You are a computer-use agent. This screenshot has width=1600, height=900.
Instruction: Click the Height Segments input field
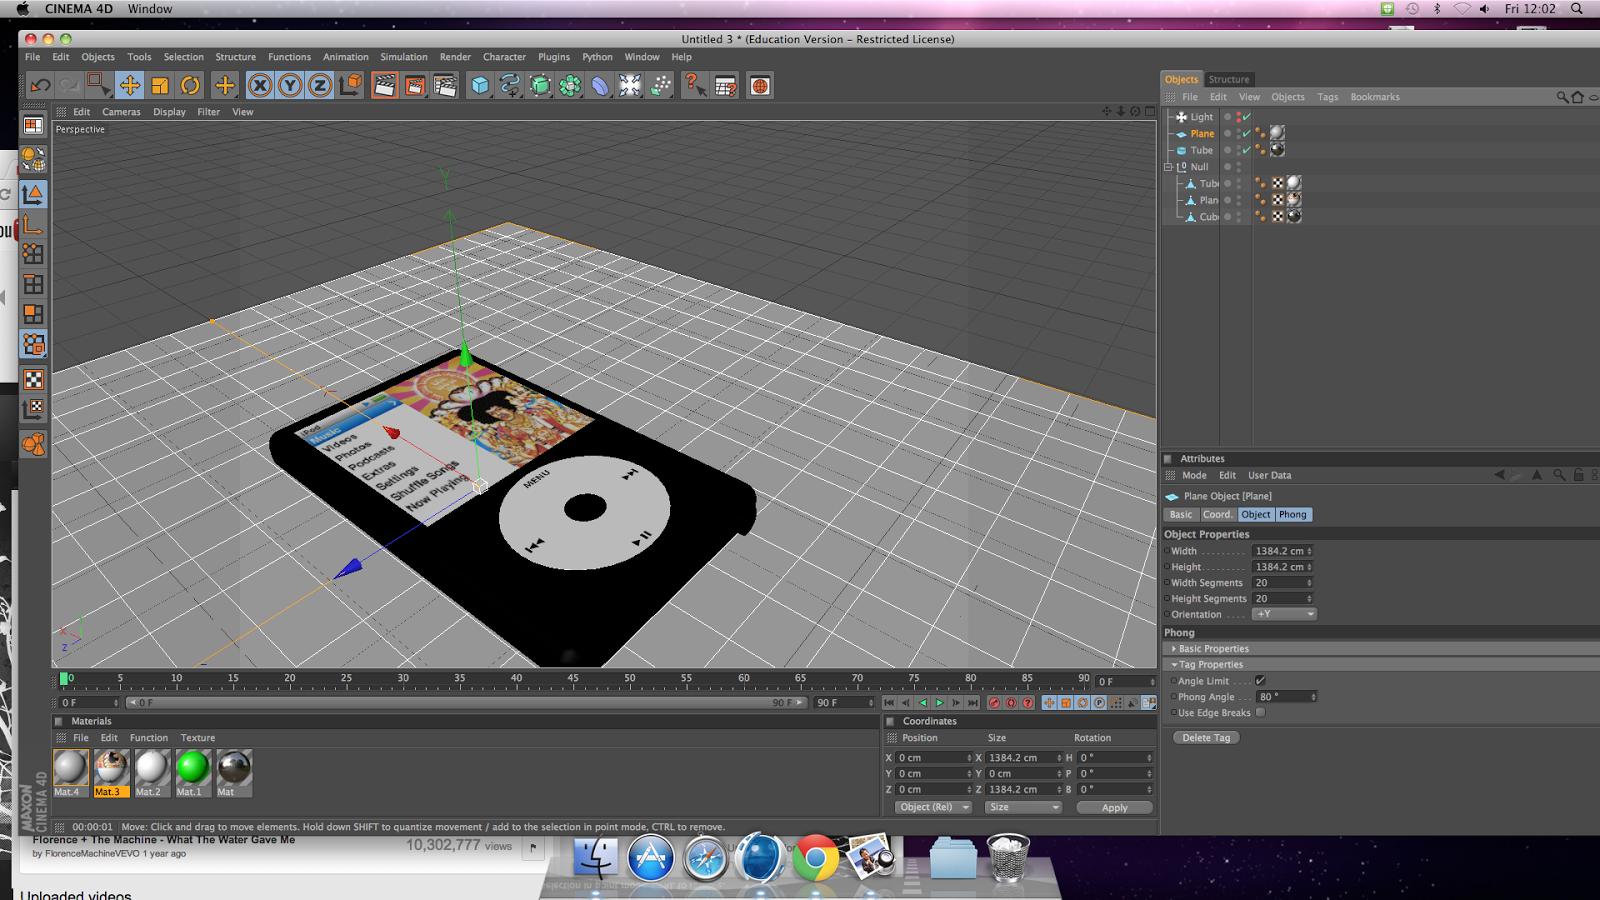(1282, 599)
